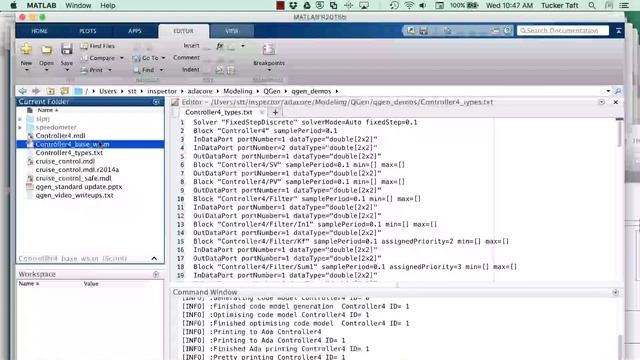Click the Print button
The width and height of the screenshot is (640, 360).
tap(92, 70)
